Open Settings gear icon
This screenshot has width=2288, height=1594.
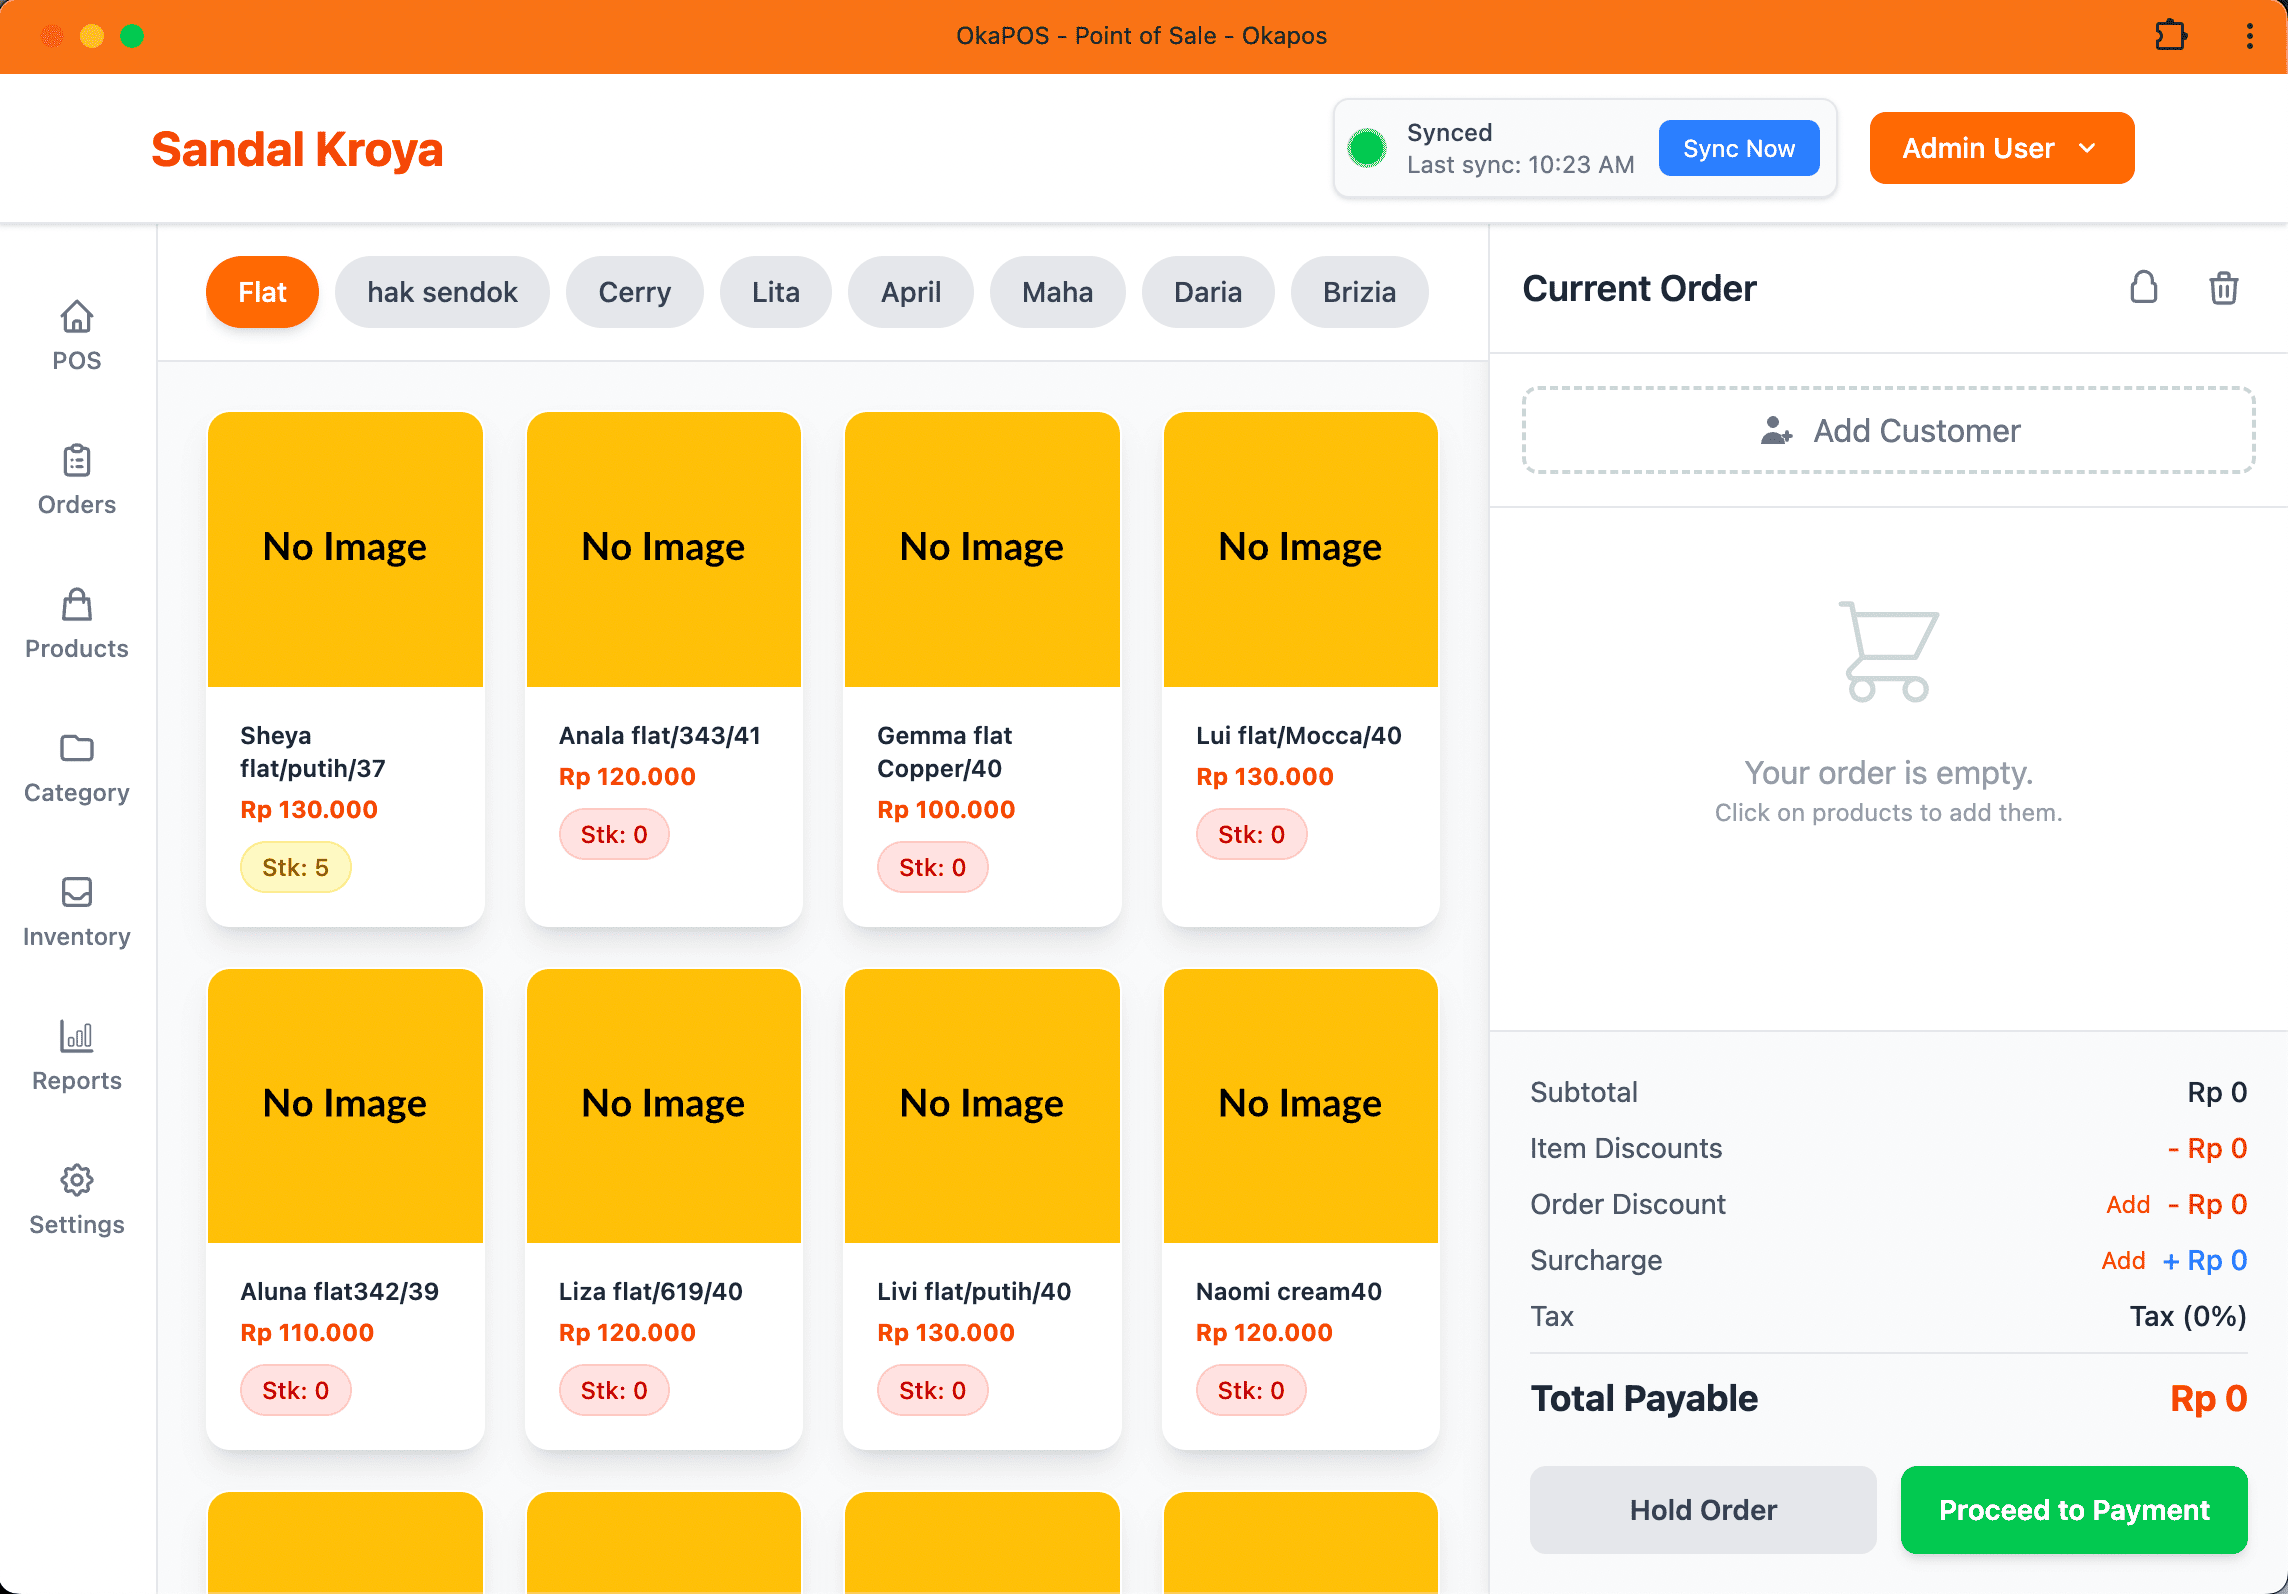click(76, 1181)
